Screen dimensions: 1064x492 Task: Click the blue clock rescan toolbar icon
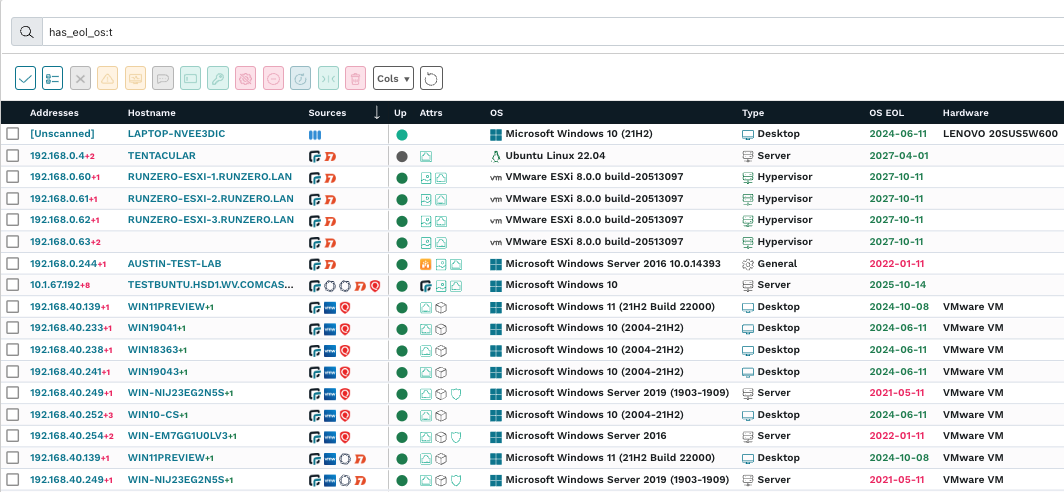coord(301,78)
